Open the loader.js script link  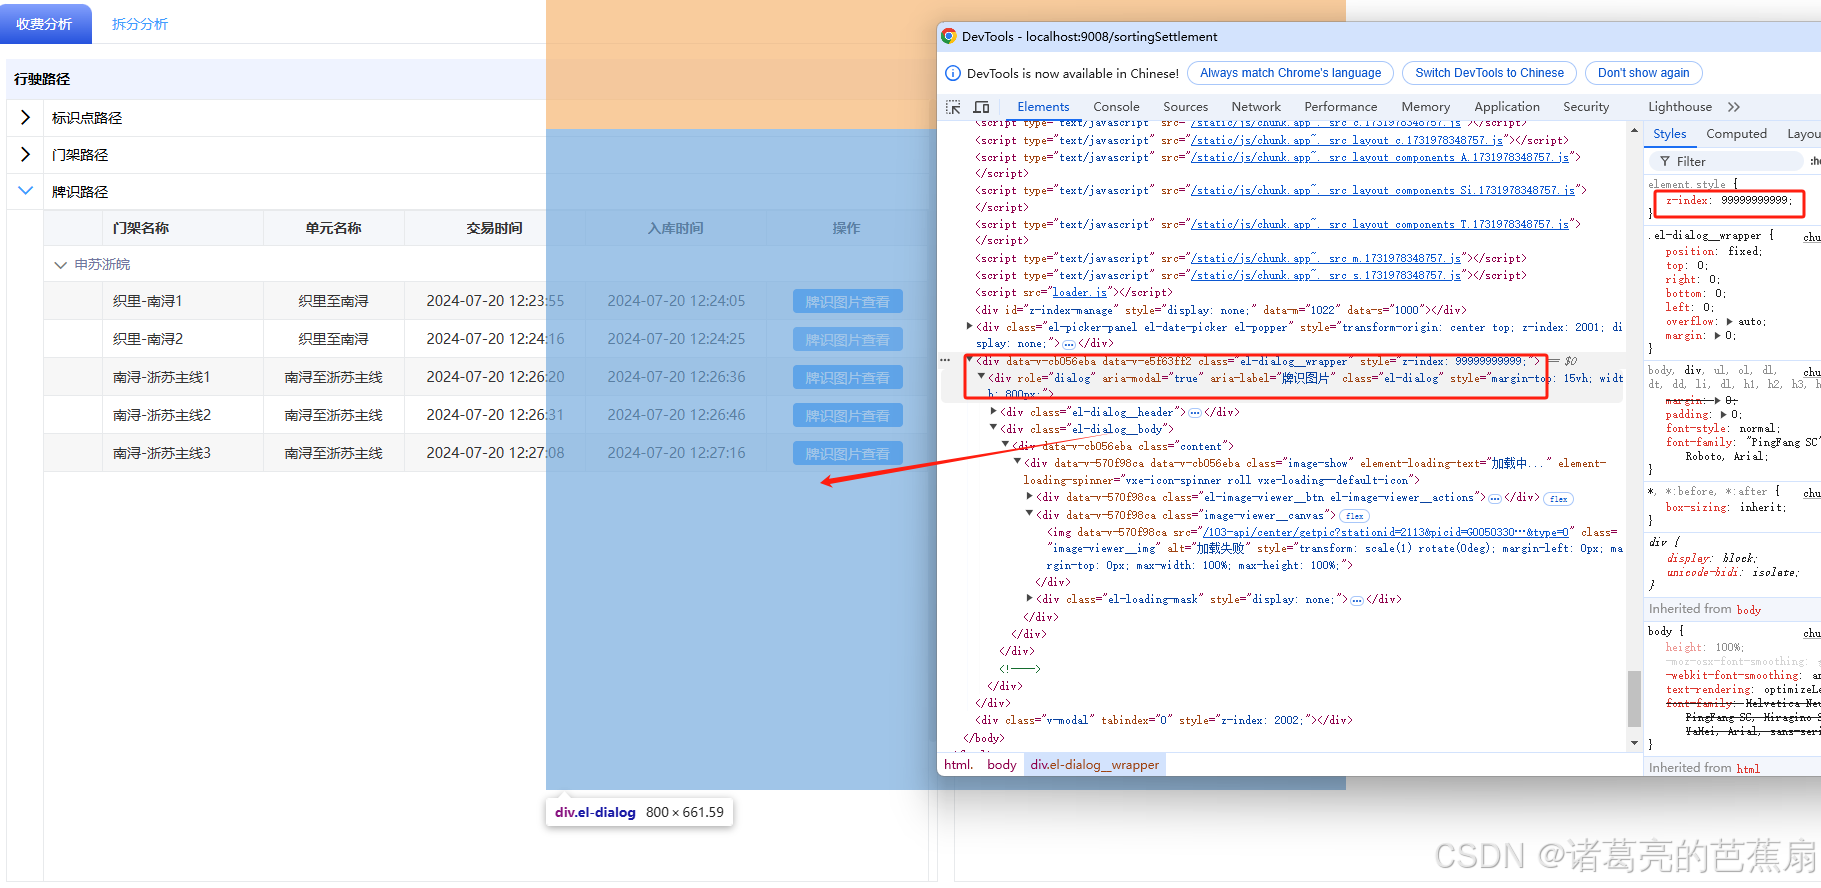[x=1079, y=293]
